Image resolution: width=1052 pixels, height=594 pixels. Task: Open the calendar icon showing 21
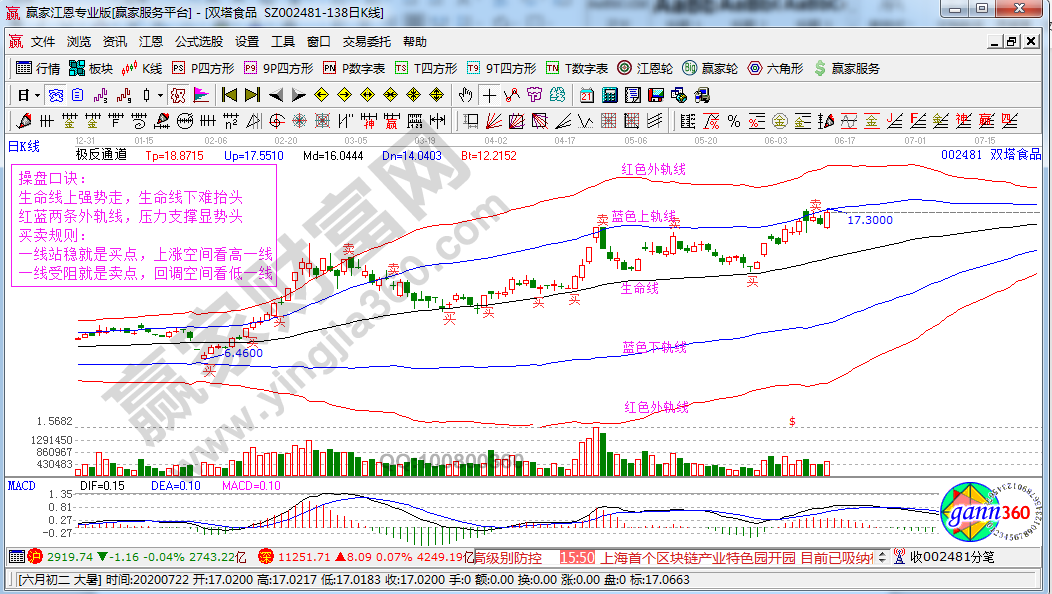[586, 96]
